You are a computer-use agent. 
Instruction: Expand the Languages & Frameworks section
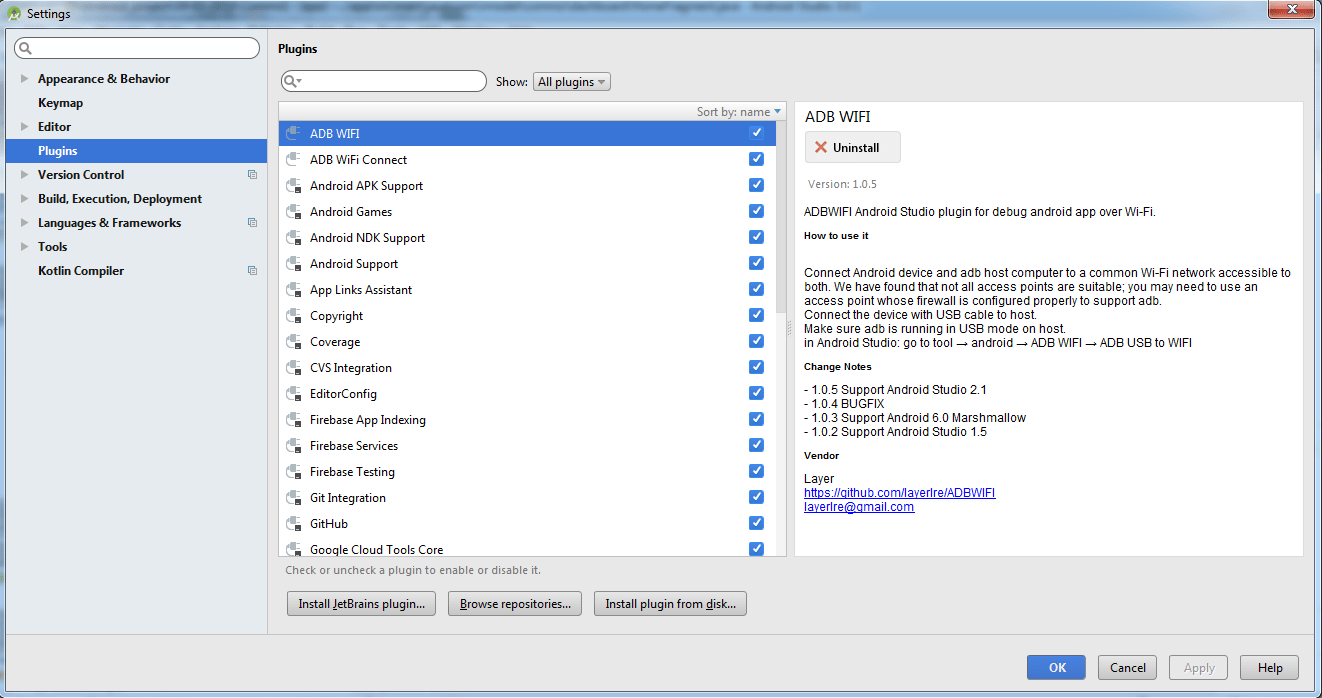[x=25, y=223]
